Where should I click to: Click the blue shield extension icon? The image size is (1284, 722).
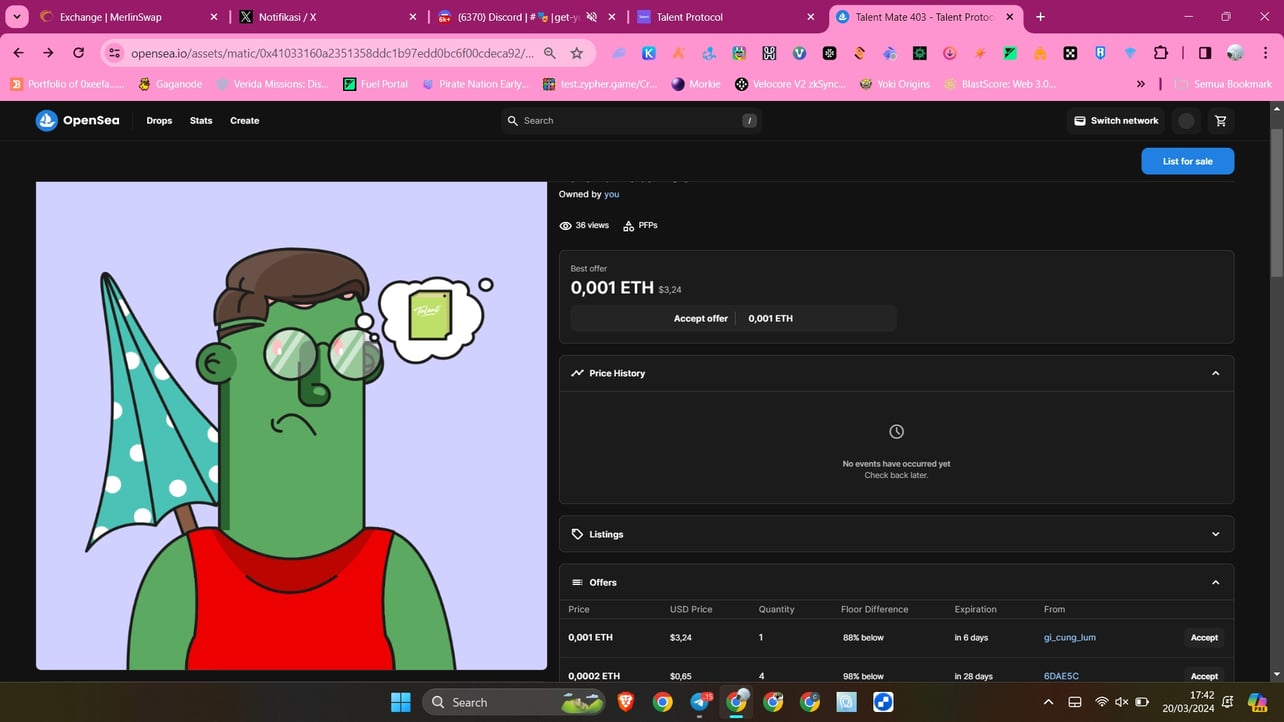pos(1100,53)
